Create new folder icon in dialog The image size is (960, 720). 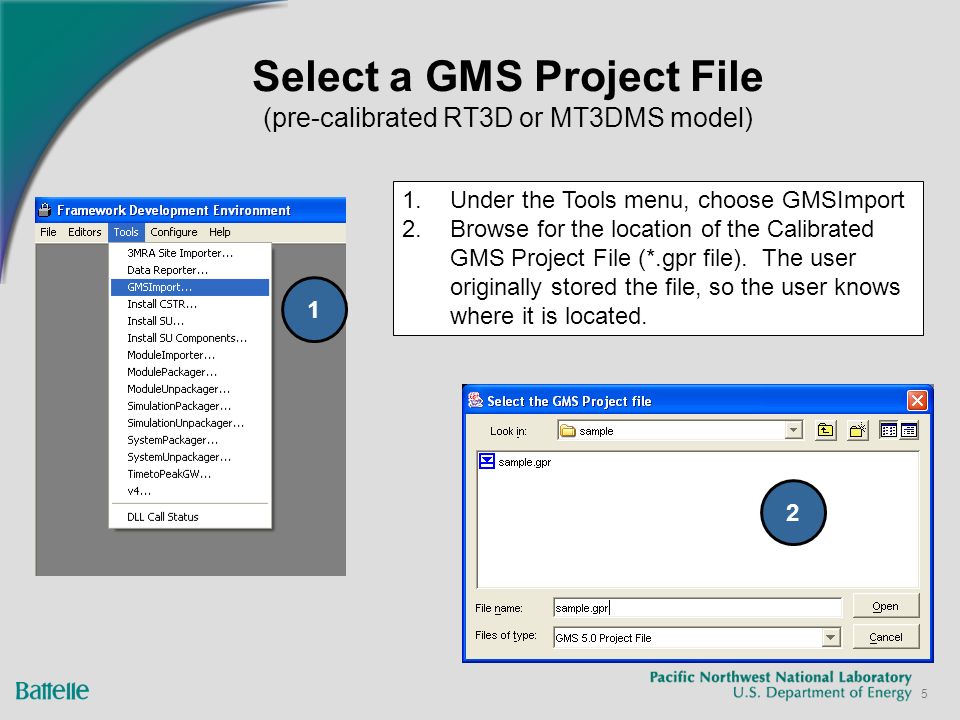[x=858, y=430]
